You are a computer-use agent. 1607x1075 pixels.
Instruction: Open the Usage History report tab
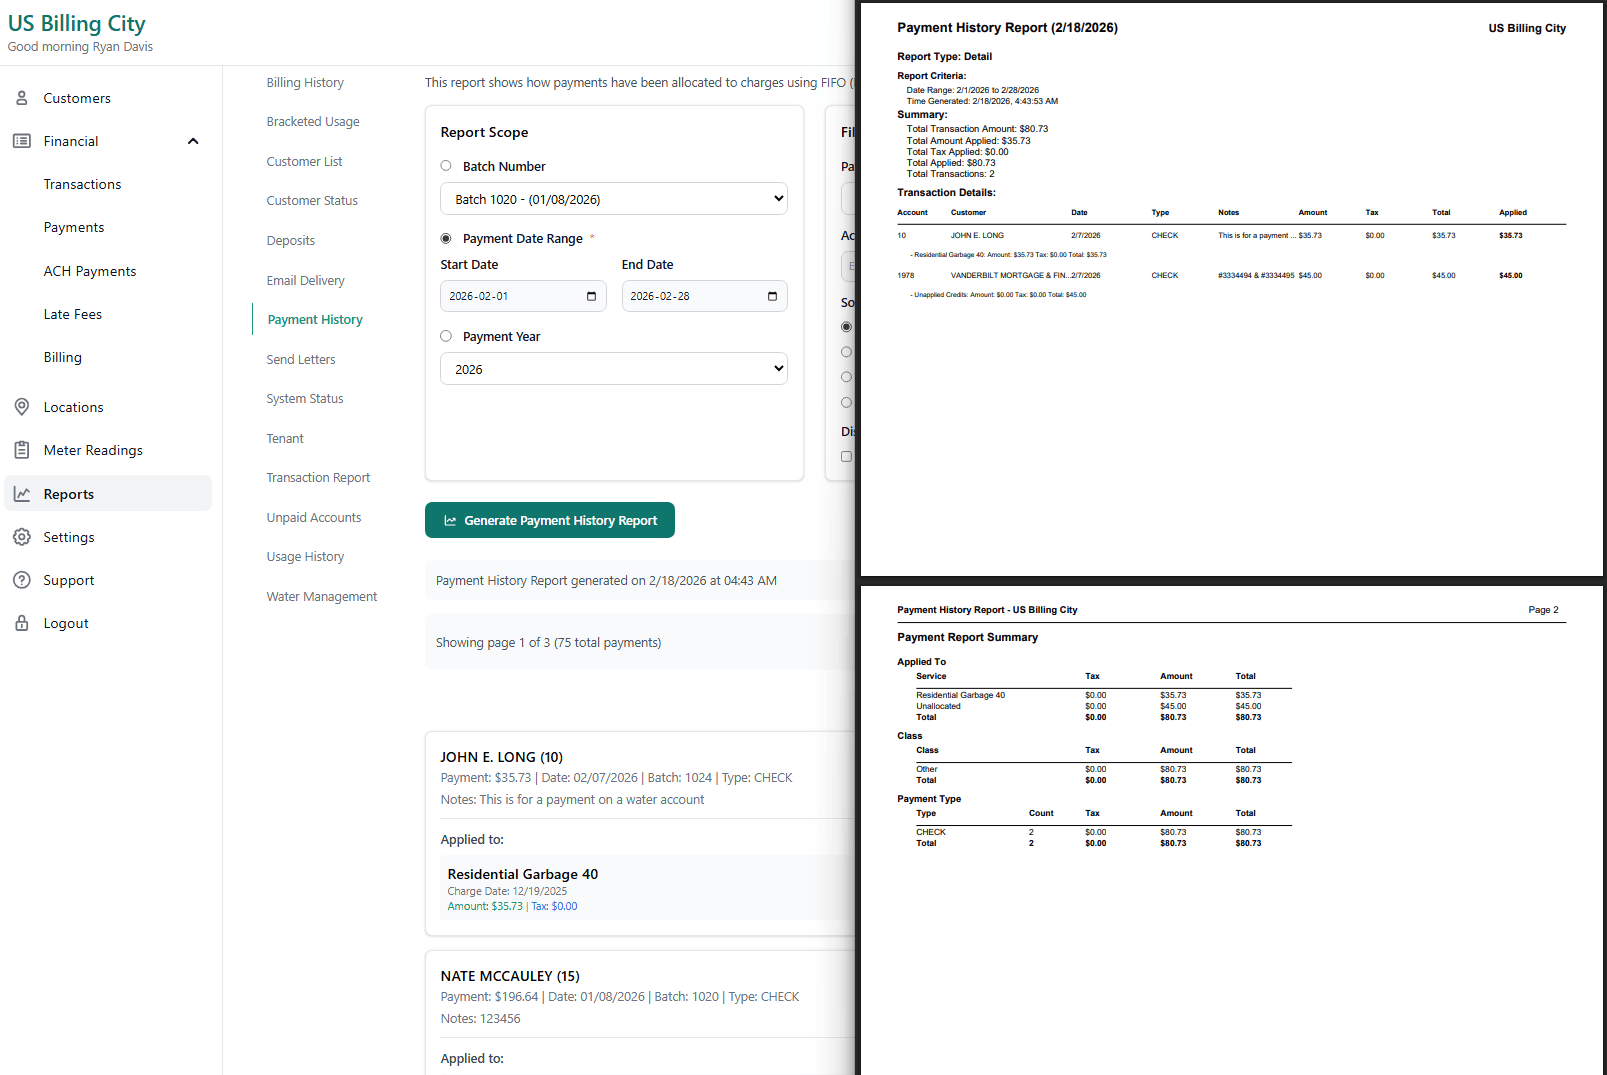click(305, 556)
